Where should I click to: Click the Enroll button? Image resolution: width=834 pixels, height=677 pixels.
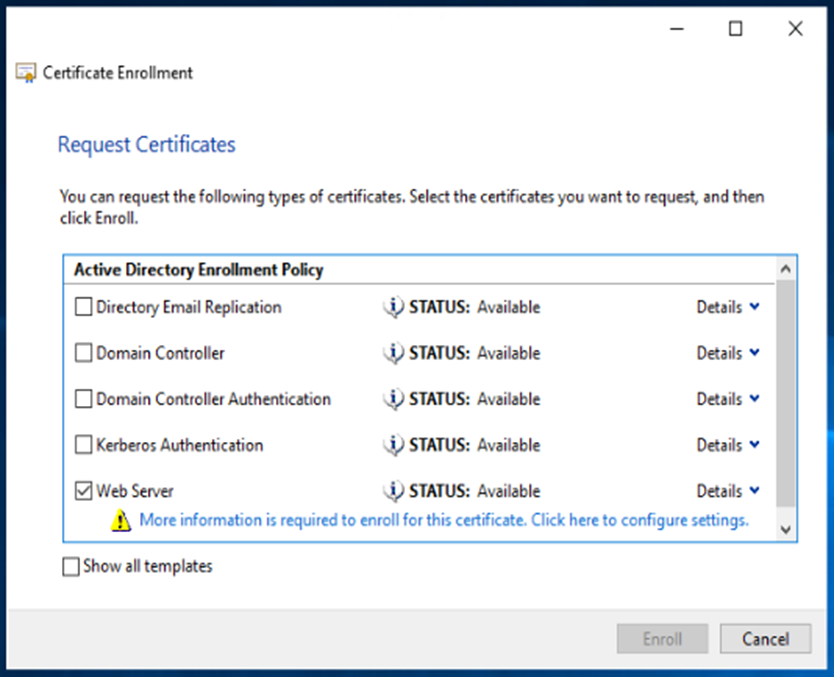click(x=662, y=639)
